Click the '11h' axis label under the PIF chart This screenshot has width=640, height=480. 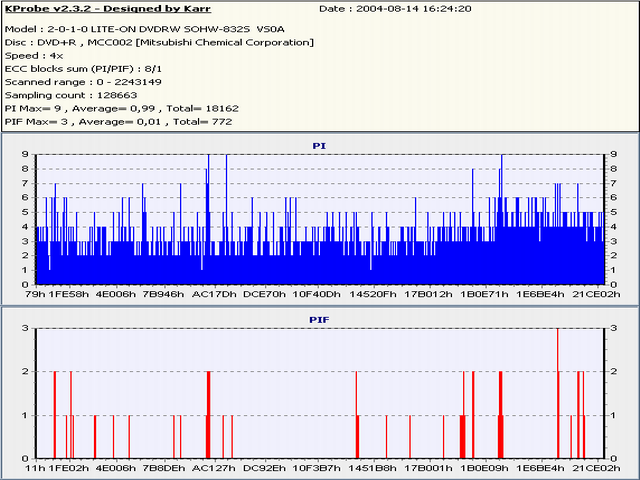tap(35, 468)
